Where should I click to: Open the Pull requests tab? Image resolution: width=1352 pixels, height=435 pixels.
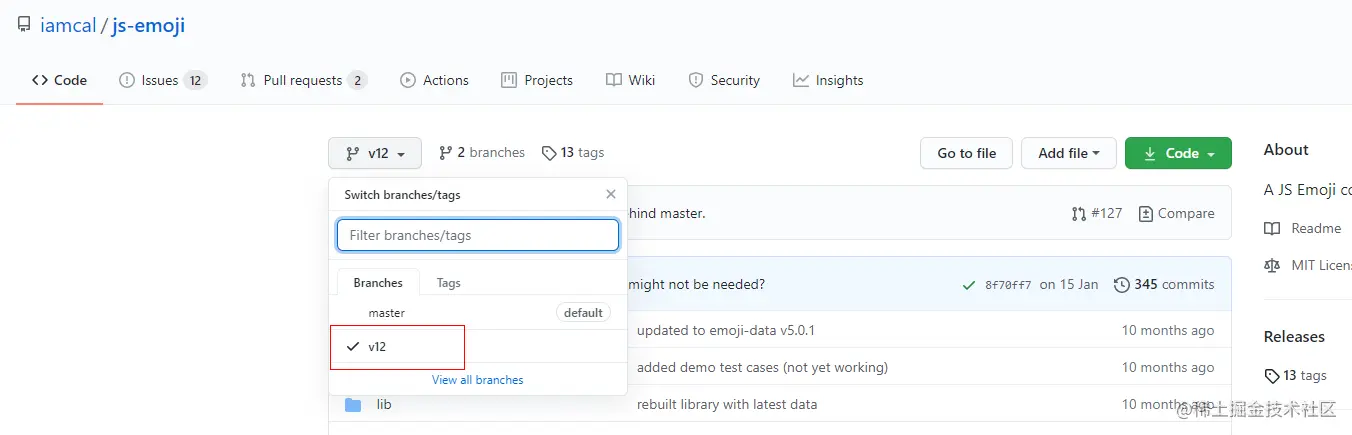[303, 80]
